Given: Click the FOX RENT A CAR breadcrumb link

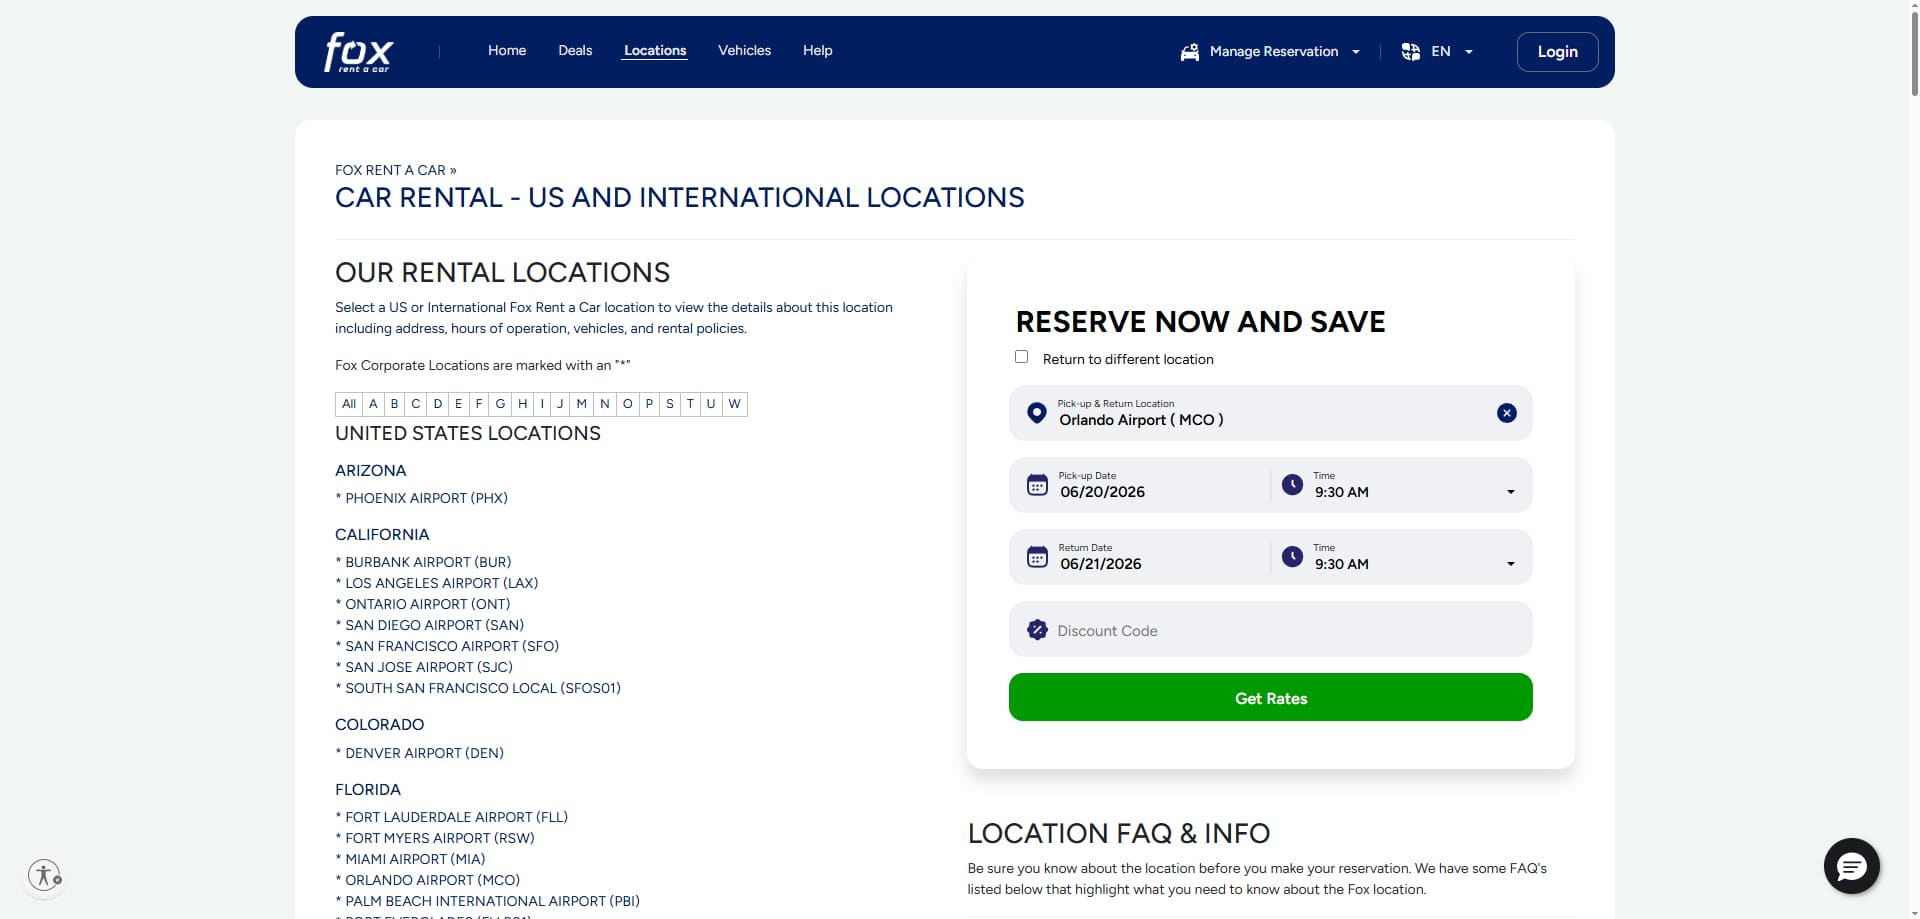Looking at the screenshot, I should [x=390, y=170].
